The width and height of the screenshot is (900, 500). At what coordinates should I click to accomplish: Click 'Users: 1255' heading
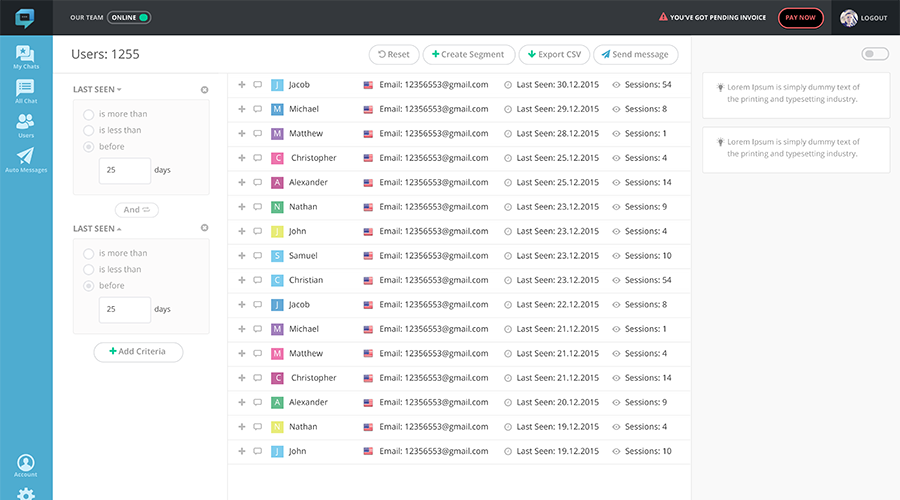click(x=105, y=55)
